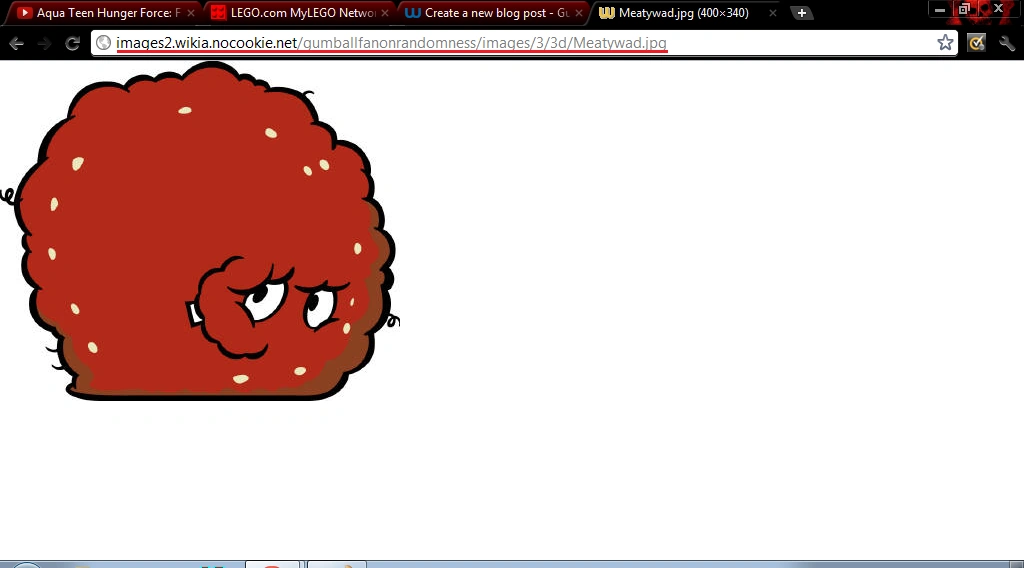Restore down the browser window
Screen dimensions: 1024x568
click(963, 9)
